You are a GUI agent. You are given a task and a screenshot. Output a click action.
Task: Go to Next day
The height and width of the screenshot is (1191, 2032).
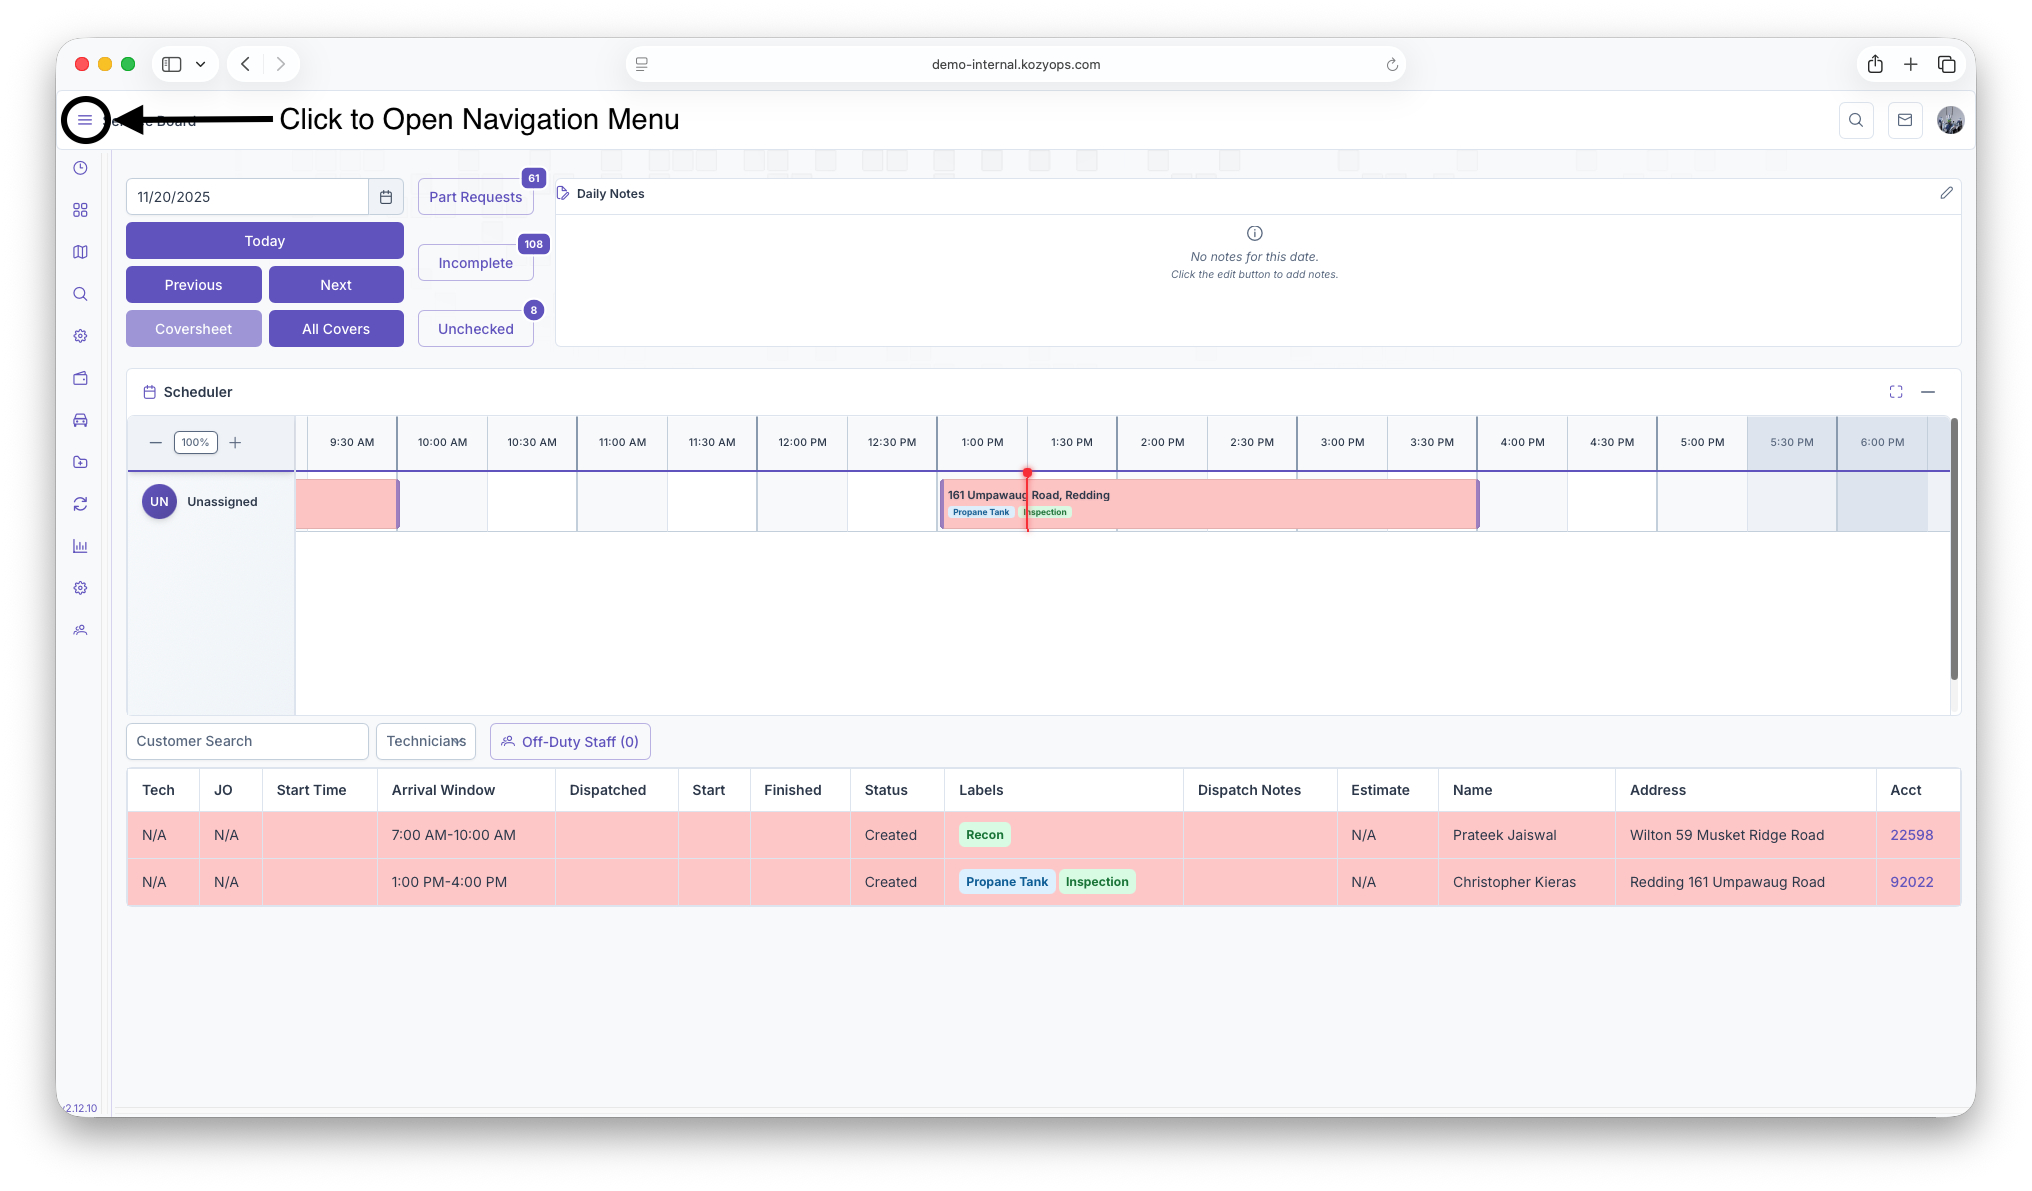tap(336, 285)
